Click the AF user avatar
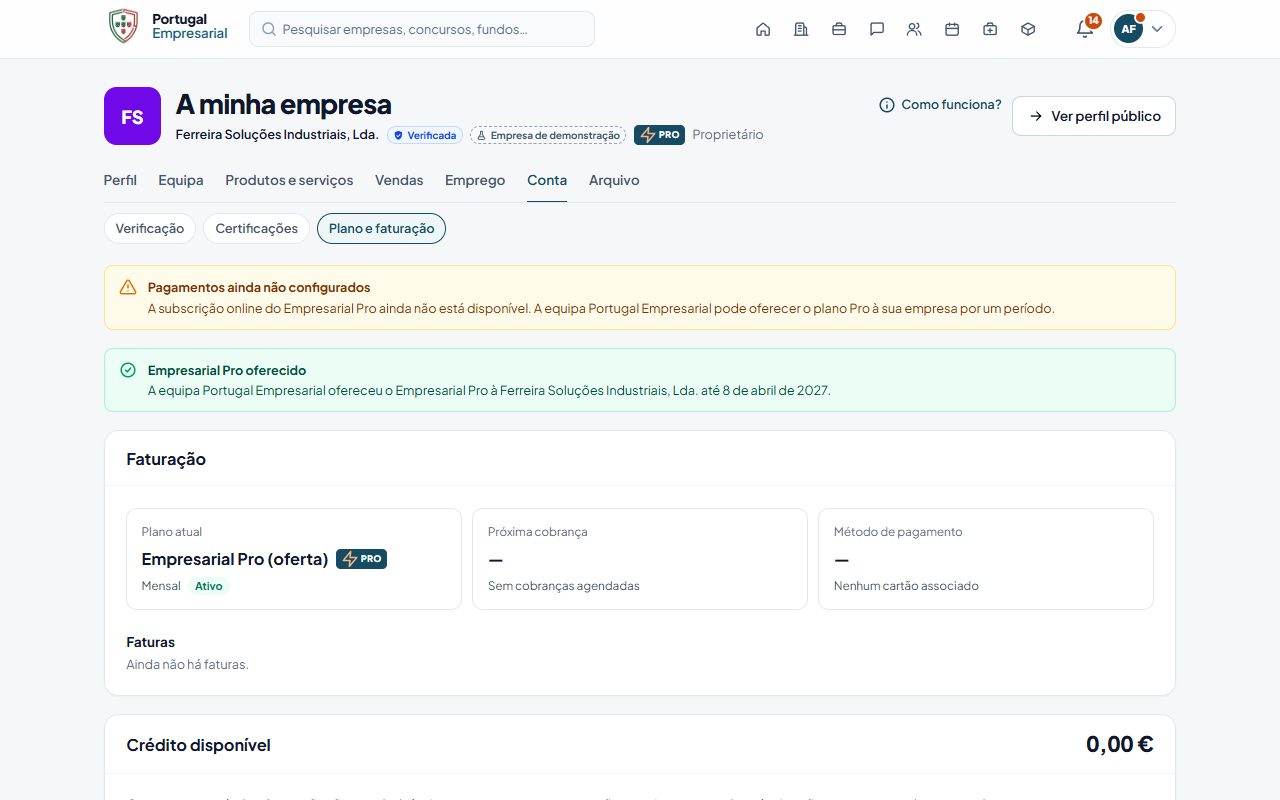Viewport: 1280px width, 800px height. (x=1128, y=29)
